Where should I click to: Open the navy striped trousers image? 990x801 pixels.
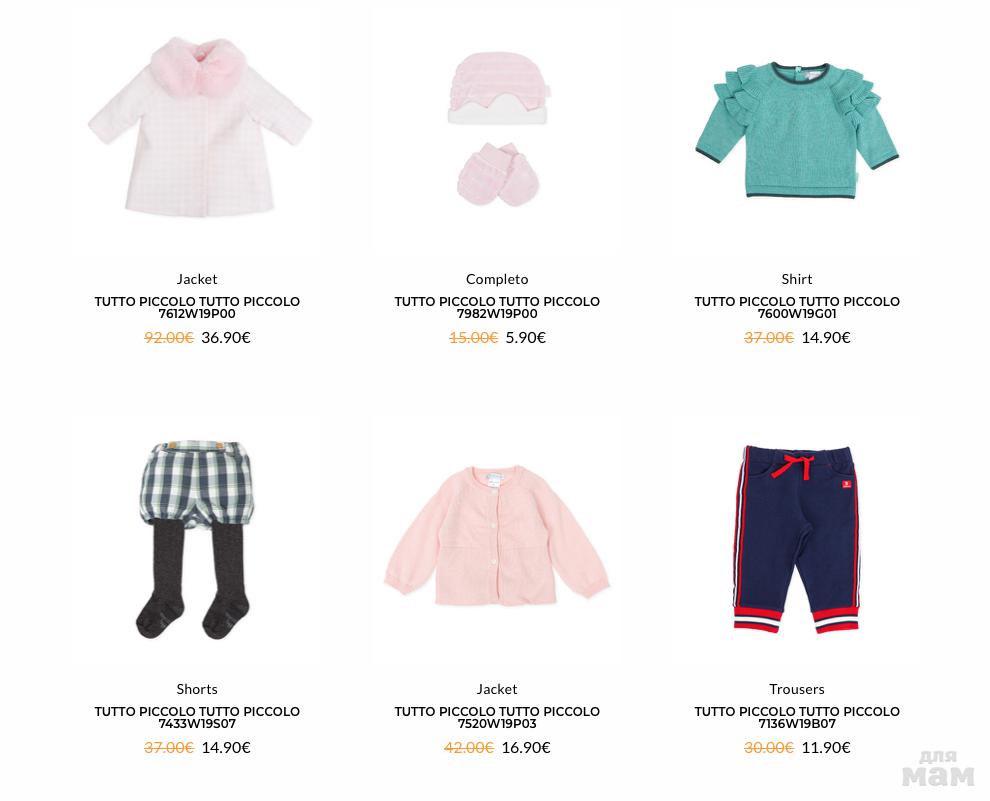coord(797,540)
